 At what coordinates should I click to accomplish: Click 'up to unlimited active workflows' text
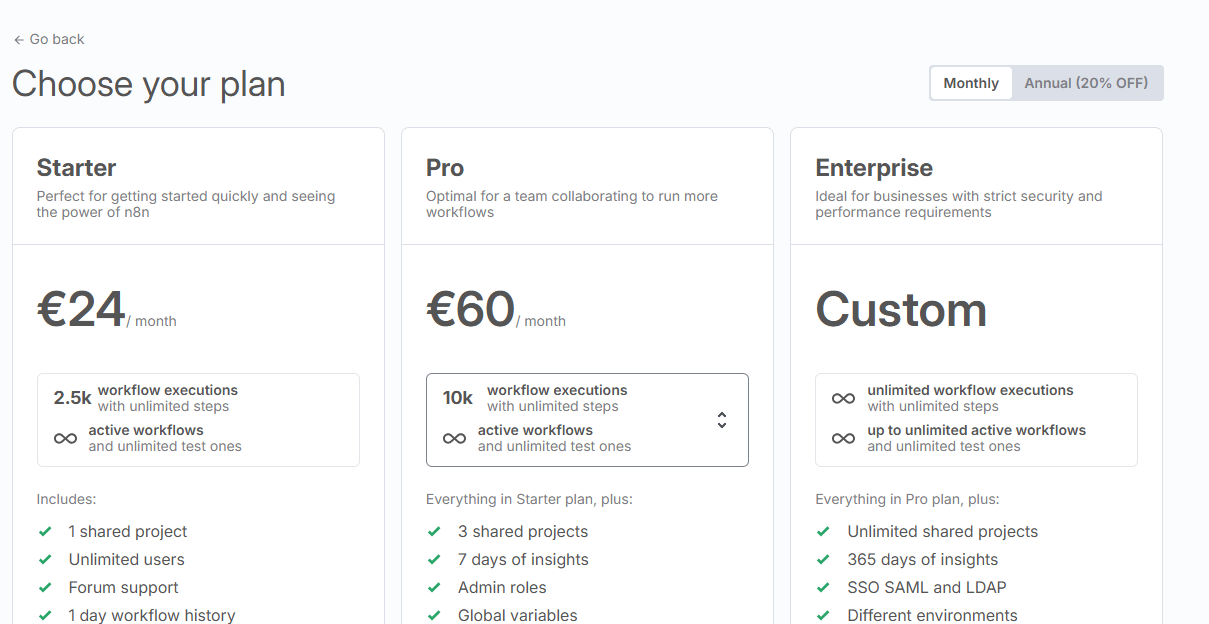pos(976,430)
